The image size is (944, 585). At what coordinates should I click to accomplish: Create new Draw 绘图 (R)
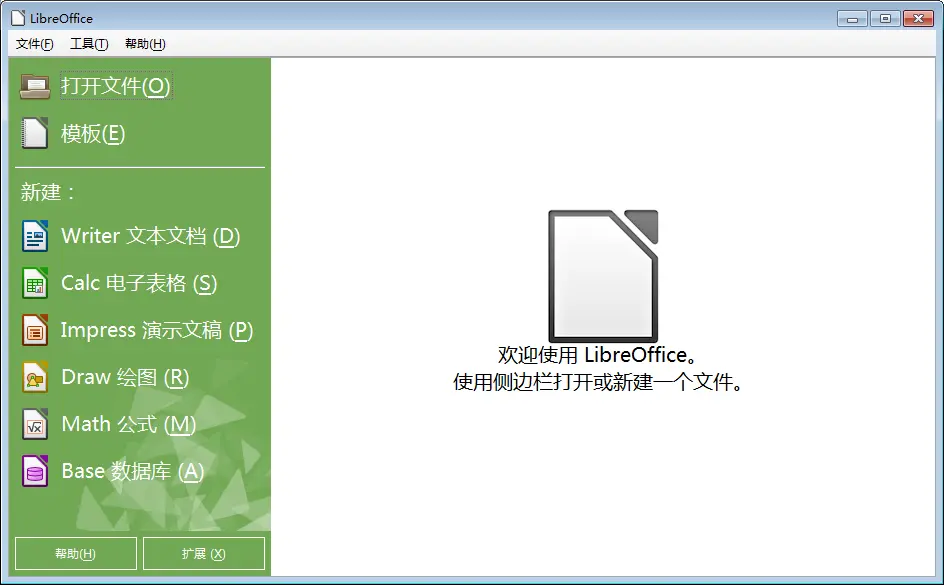pyautogui.click(x=125, y=377)
